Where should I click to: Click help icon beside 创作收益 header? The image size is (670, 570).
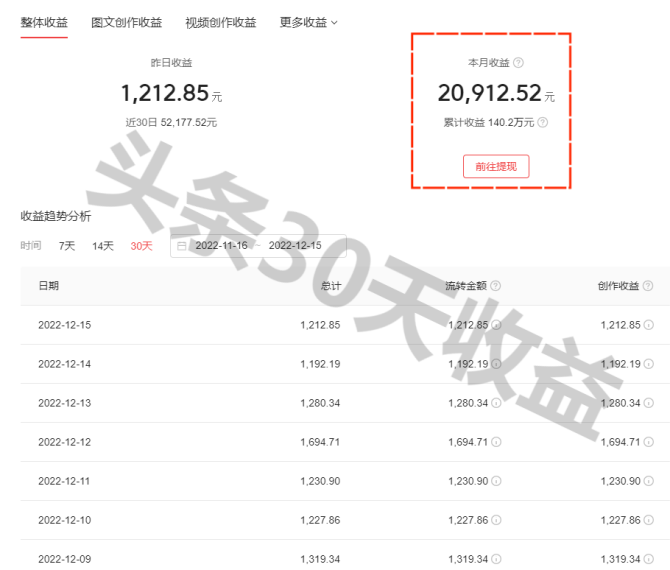[x=648, y=285]
